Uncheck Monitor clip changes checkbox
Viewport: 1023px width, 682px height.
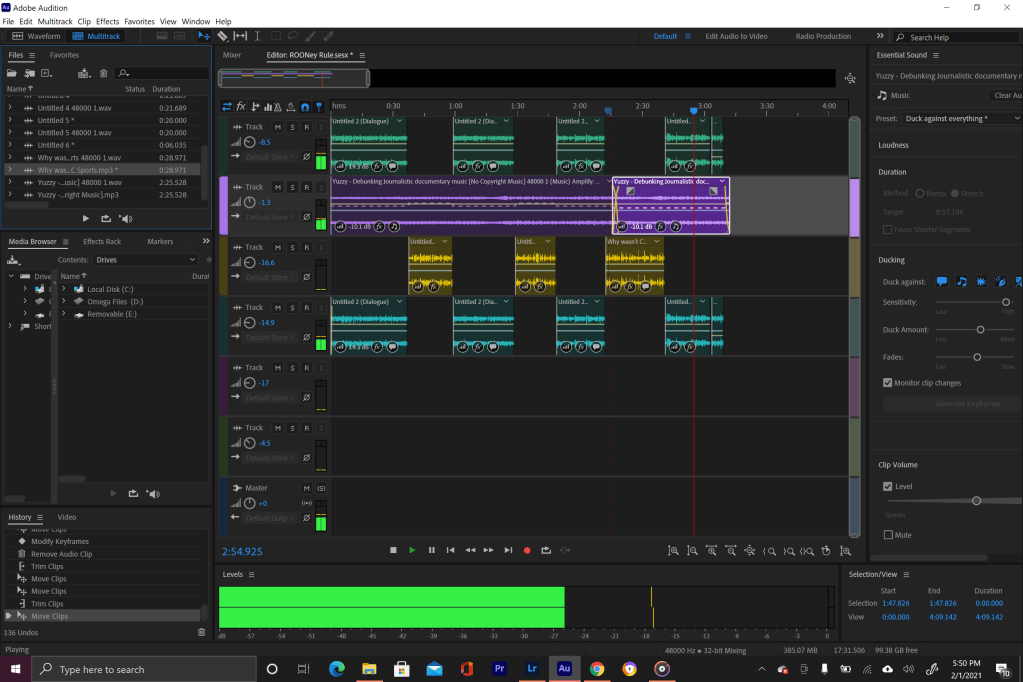pos(888,383)
